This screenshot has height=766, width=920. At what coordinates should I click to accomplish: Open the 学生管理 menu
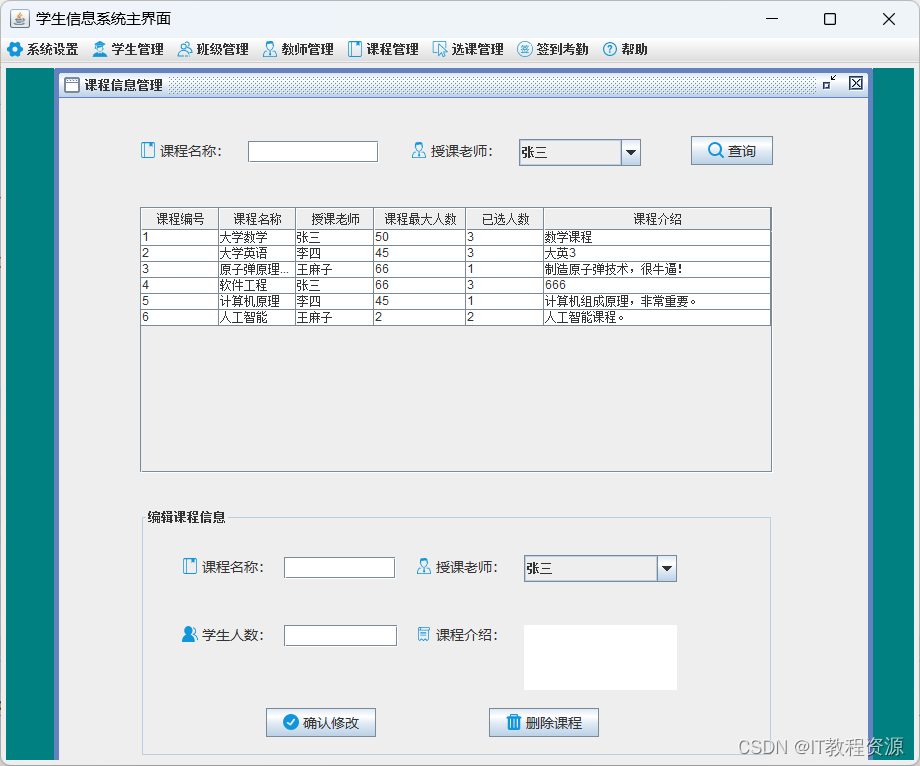(x=128, y=49)
